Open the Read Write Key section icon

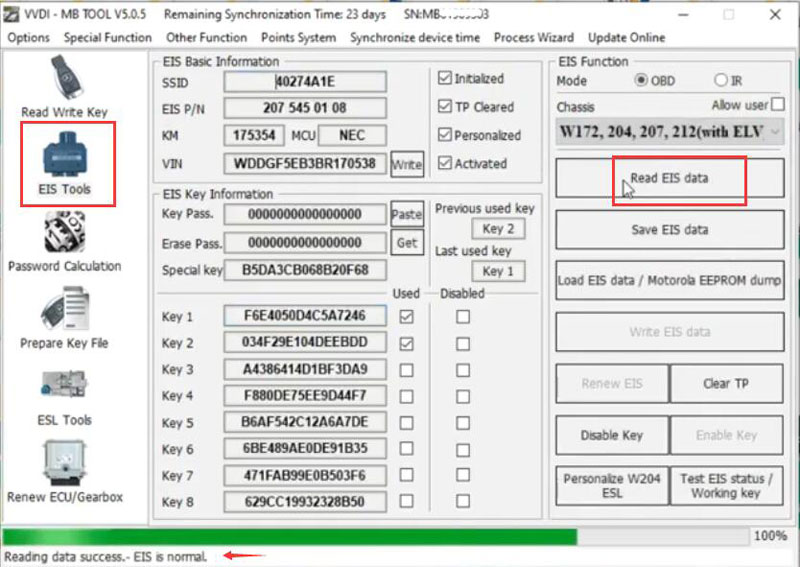click(x=67, y=78)
